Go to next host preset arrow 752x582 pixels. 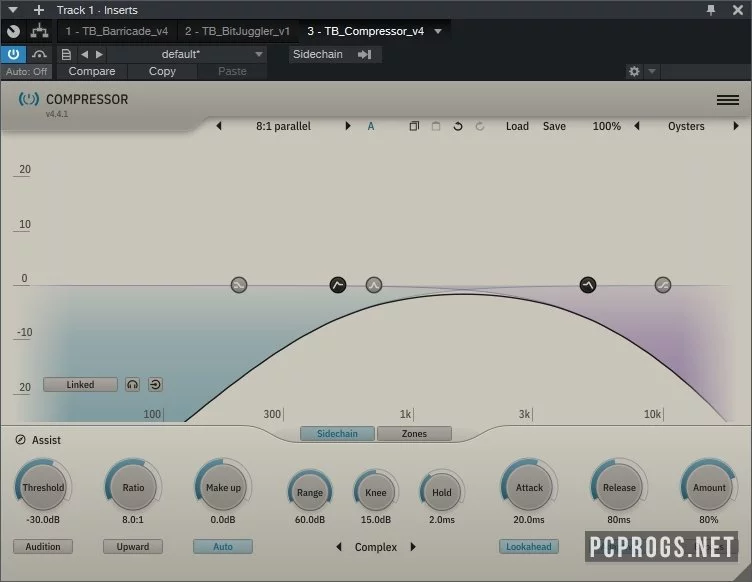pyautogui.click(x=99, y=55)
